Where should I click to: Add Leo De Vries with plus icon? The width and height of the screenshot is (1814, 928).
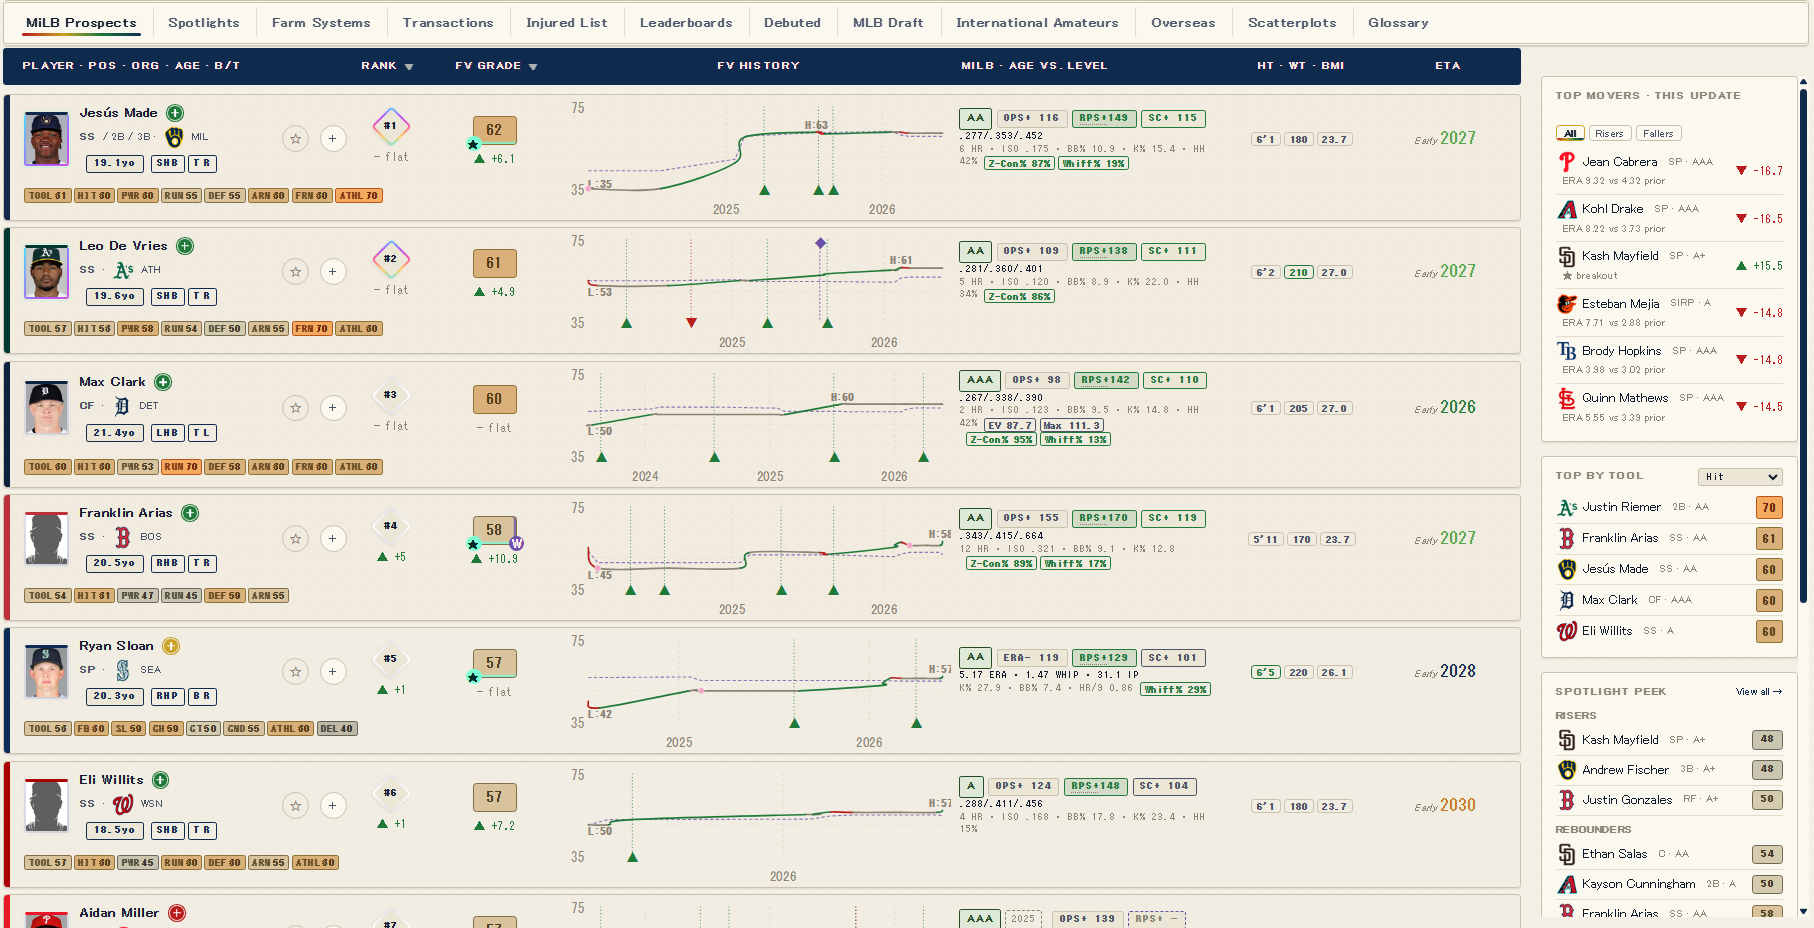point(333,272)
